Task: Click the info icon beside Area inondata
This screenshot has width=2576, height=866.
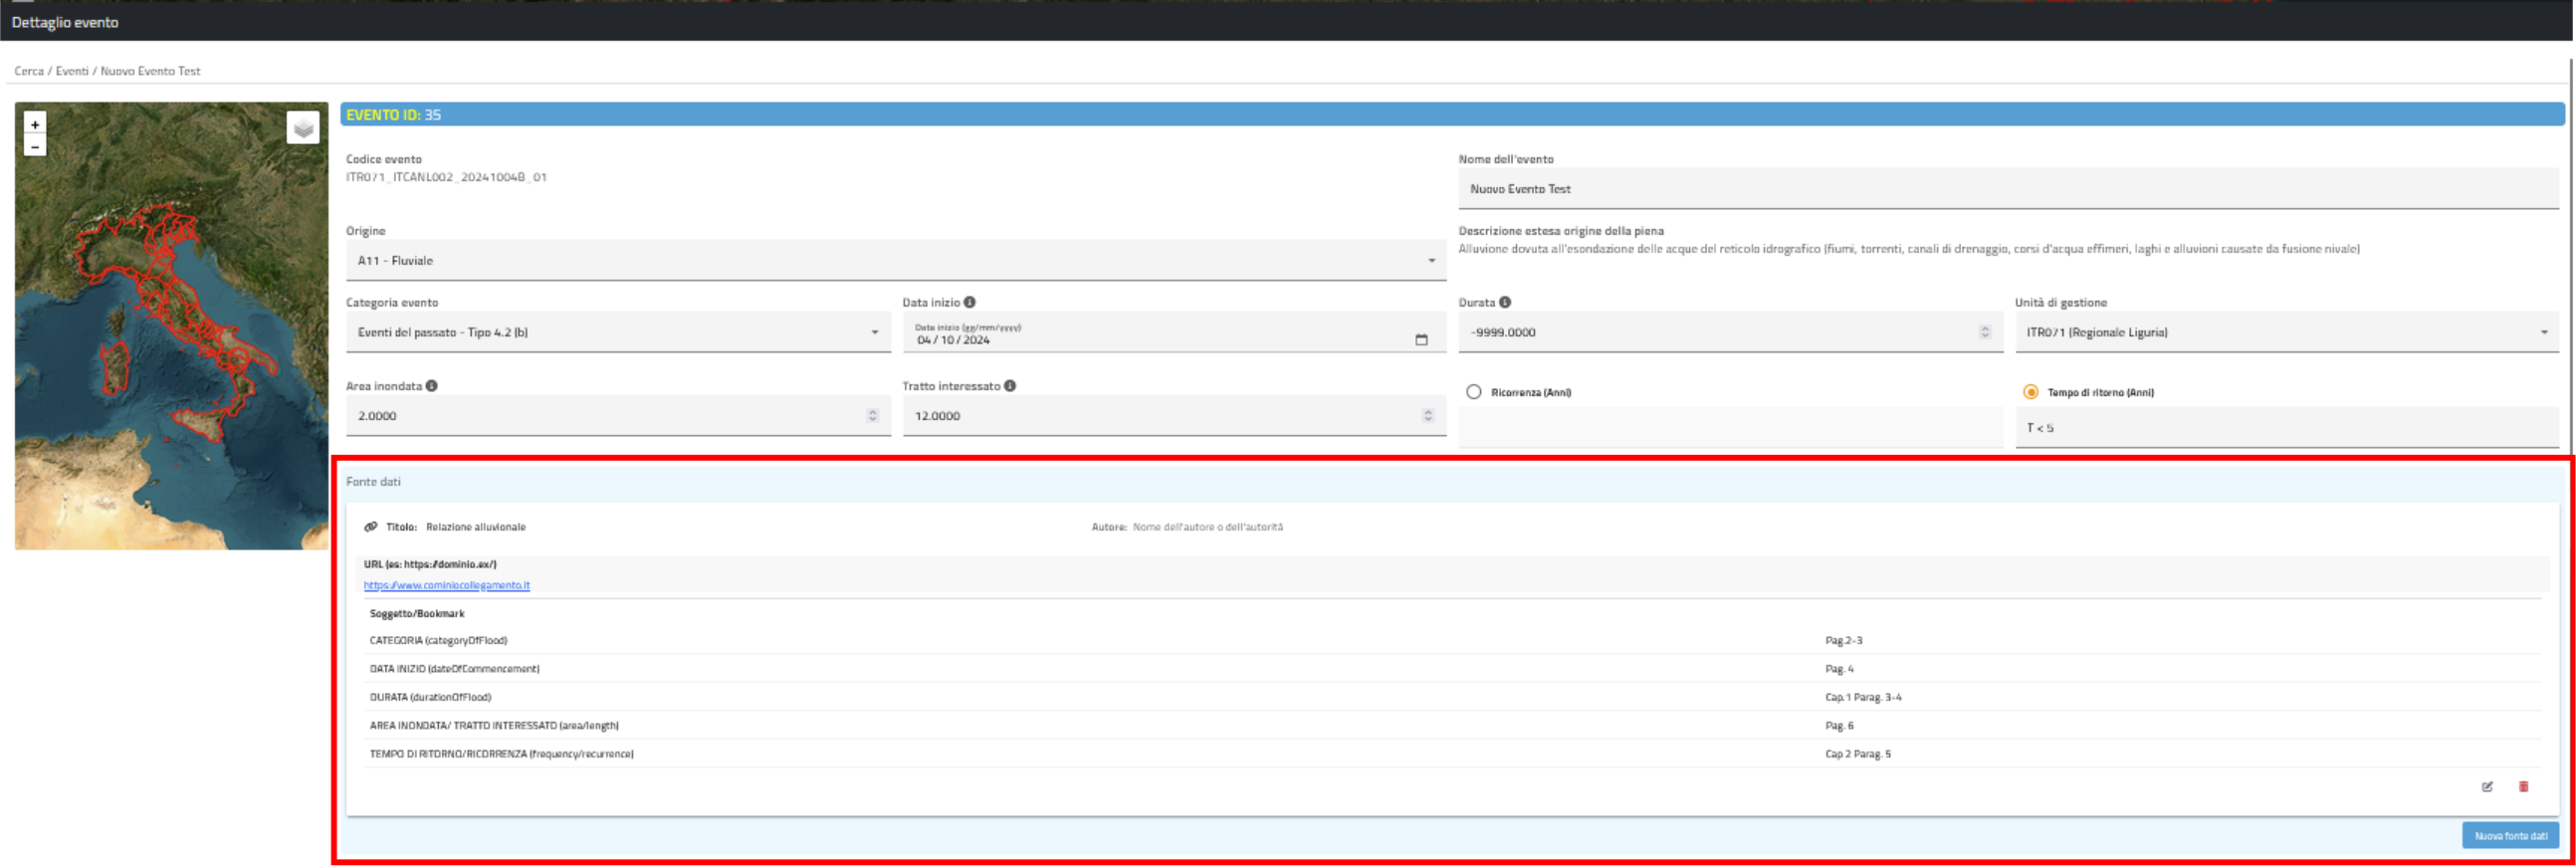Action: pyautogui.click(x=432, y=386)
